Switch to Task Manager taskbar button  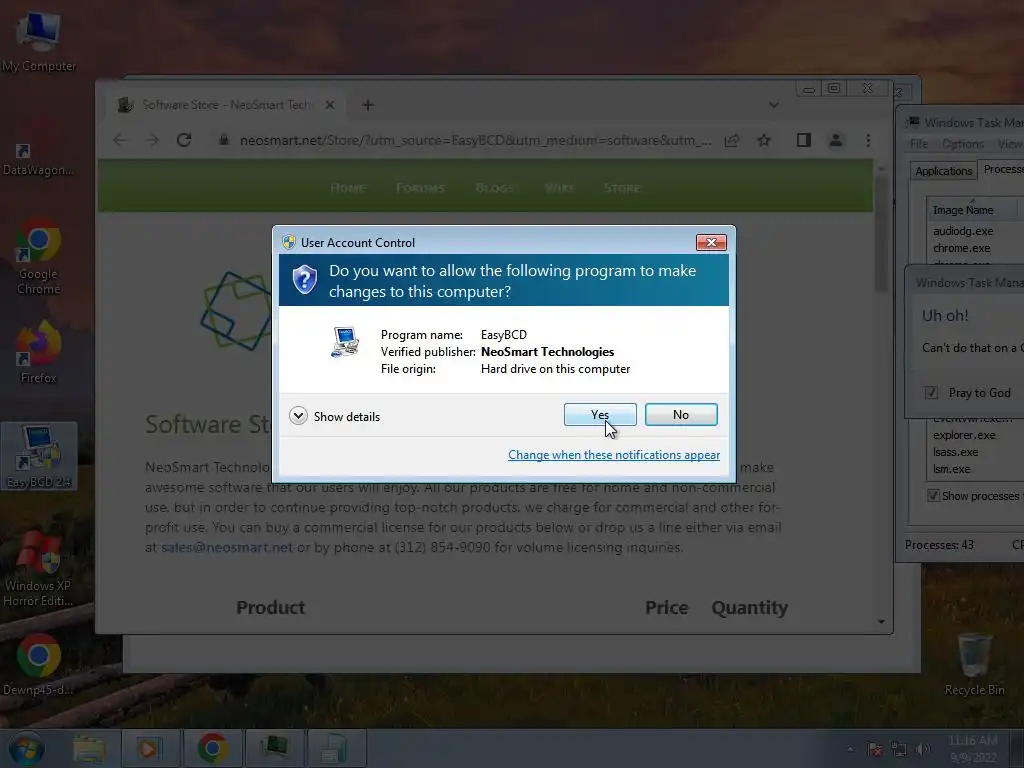(274, 748)
